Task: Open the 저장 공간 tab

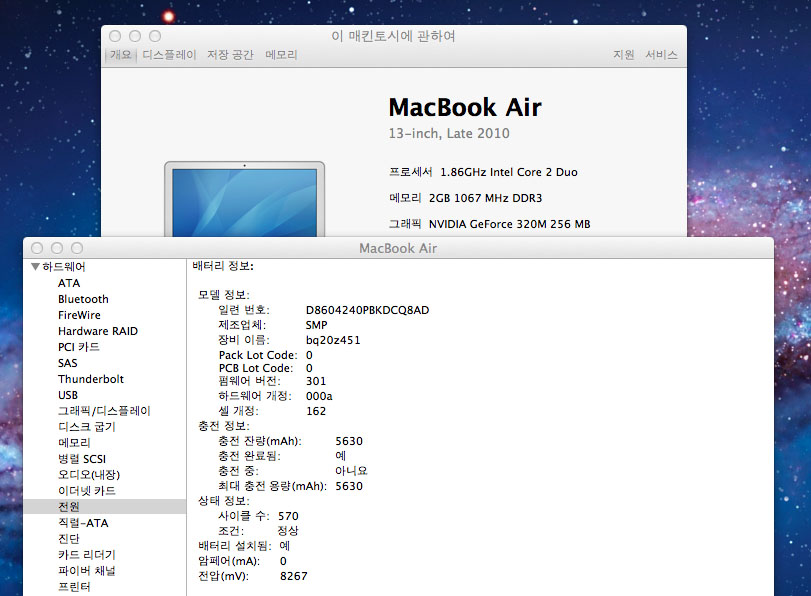Action: click(x=230, y=55)
